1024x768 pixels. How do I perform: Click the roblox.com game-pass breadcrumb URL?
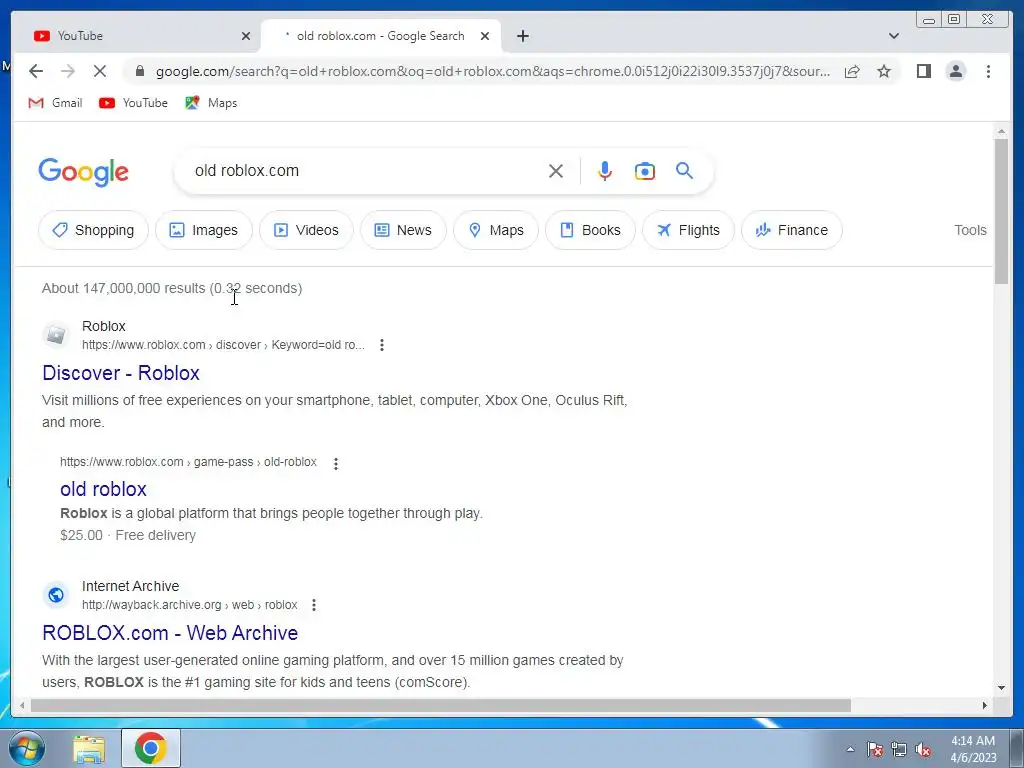188,462
